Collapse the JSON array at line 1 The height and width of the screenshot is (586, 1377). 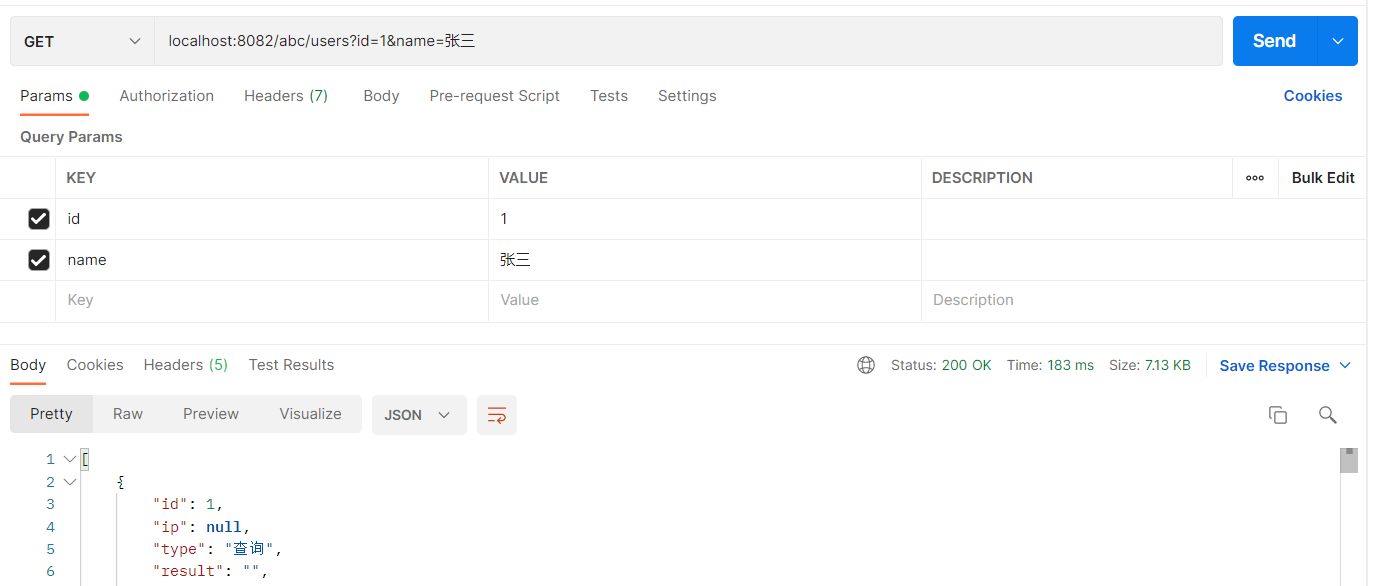coord(70,460)
